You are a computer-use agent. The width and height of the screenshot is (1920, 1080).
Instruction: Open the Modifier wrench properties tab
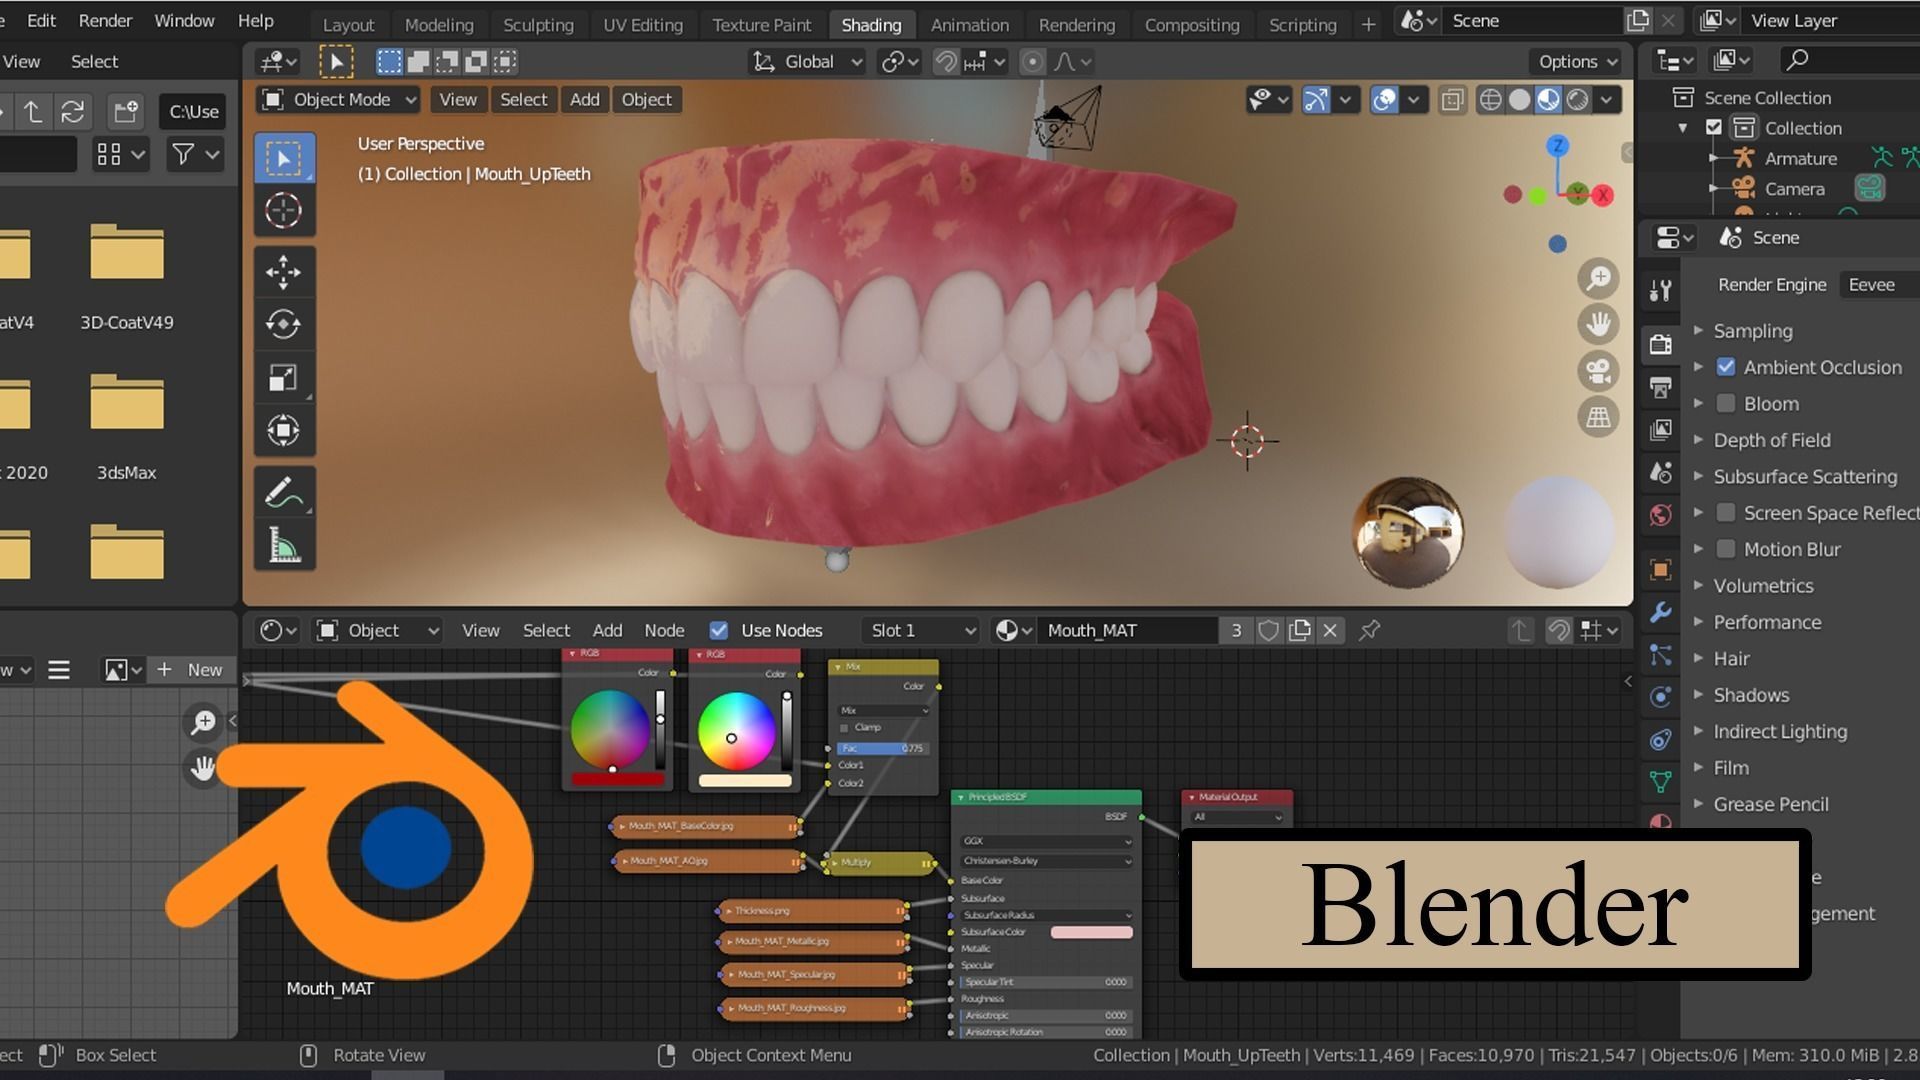pos(1661,612)
